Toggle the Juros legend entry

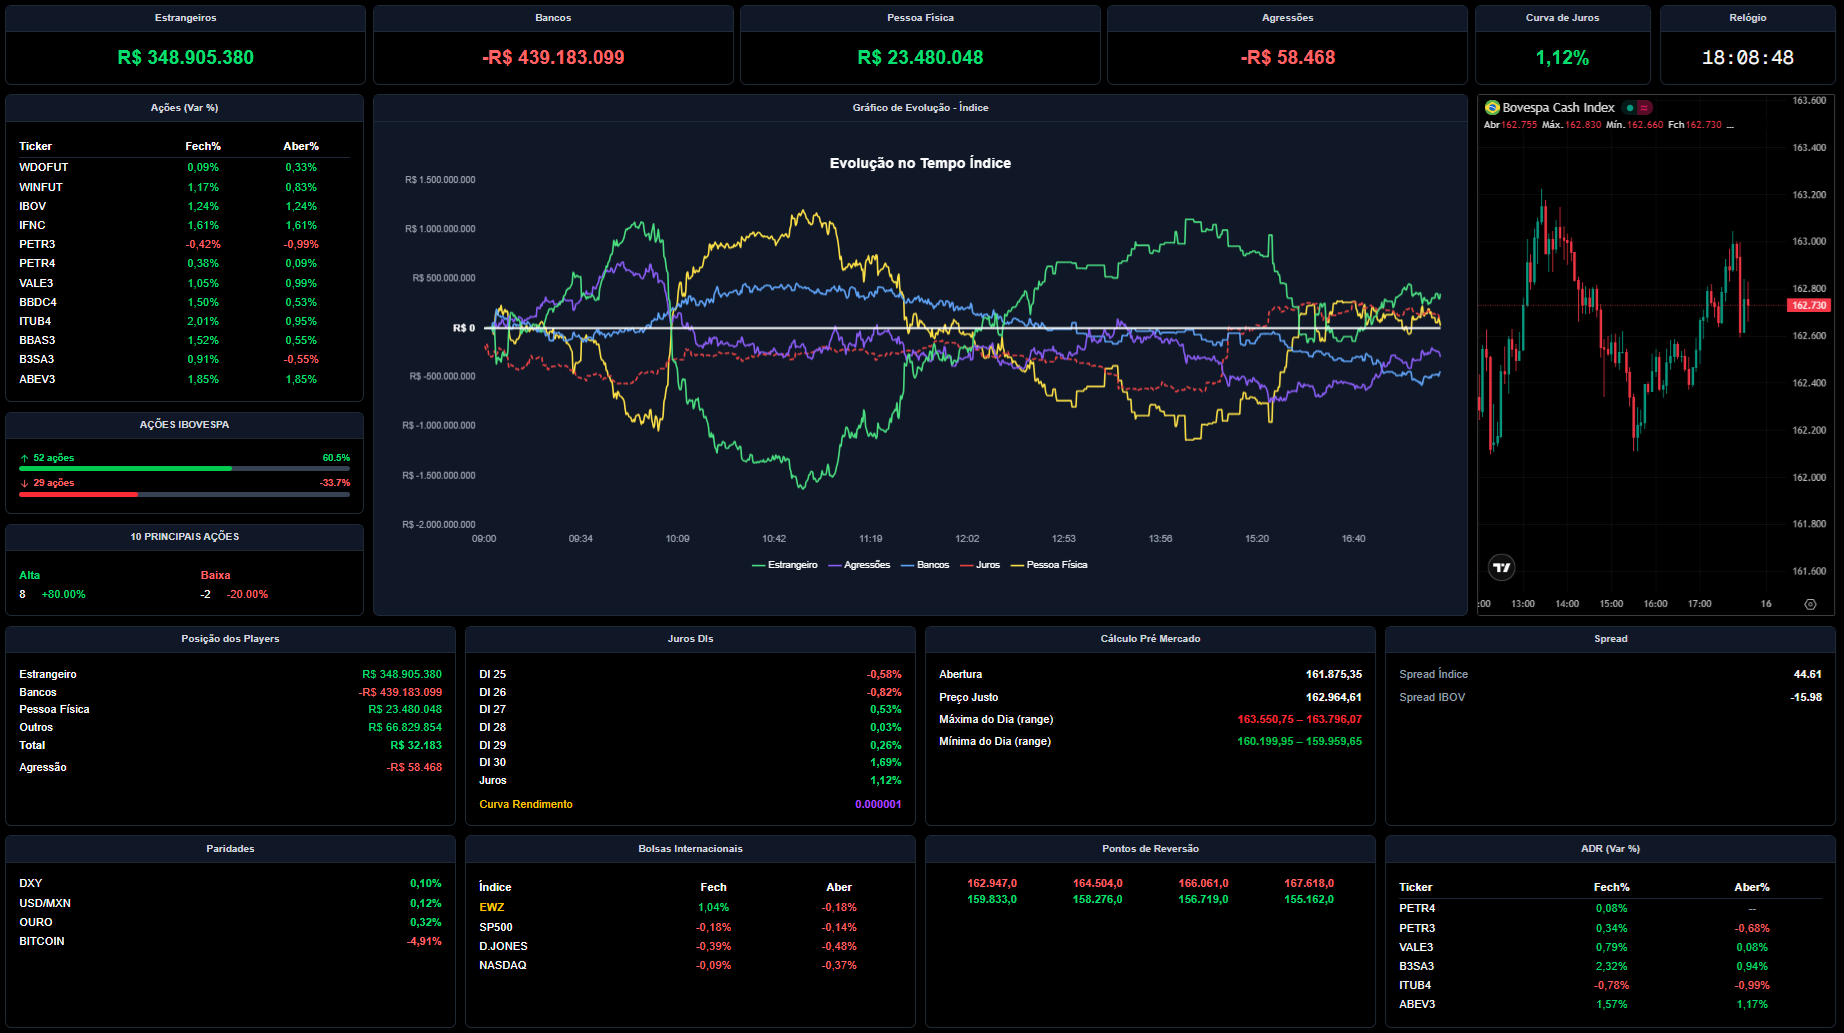pos(980,565)
